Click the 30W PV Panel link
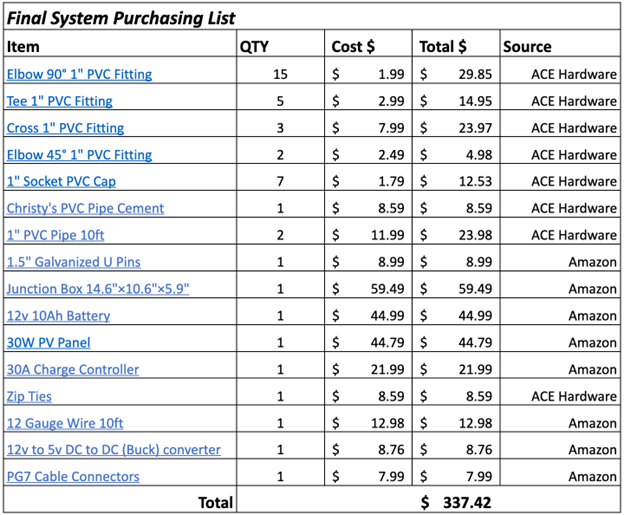Viewport: 624px width, 515px height. (x=49, y=343)
